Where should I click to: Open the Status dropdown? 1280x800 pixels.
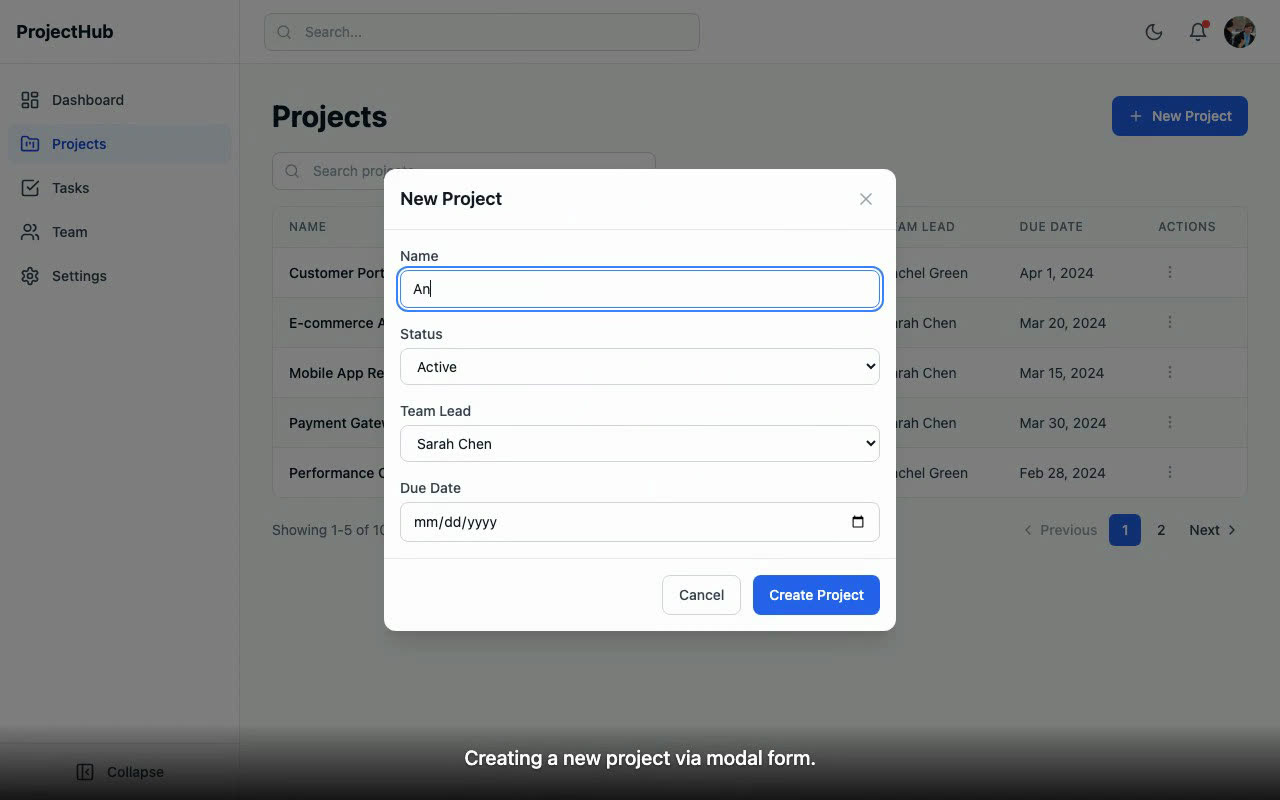coord(640,367)
